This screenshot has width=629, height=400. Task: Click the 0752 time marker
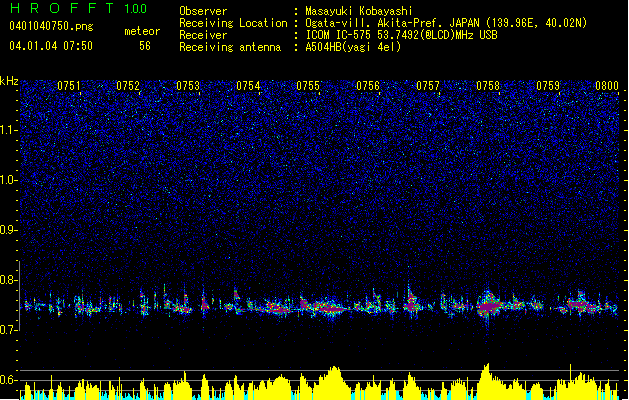click(x=128, y=86)
